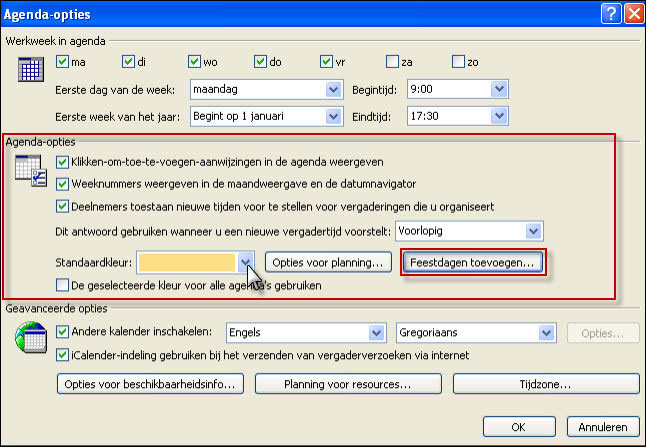This screenshot has height=447, width=646.
Task: Open 'Eerste dag van de week' dropdown
Action: 267,89
